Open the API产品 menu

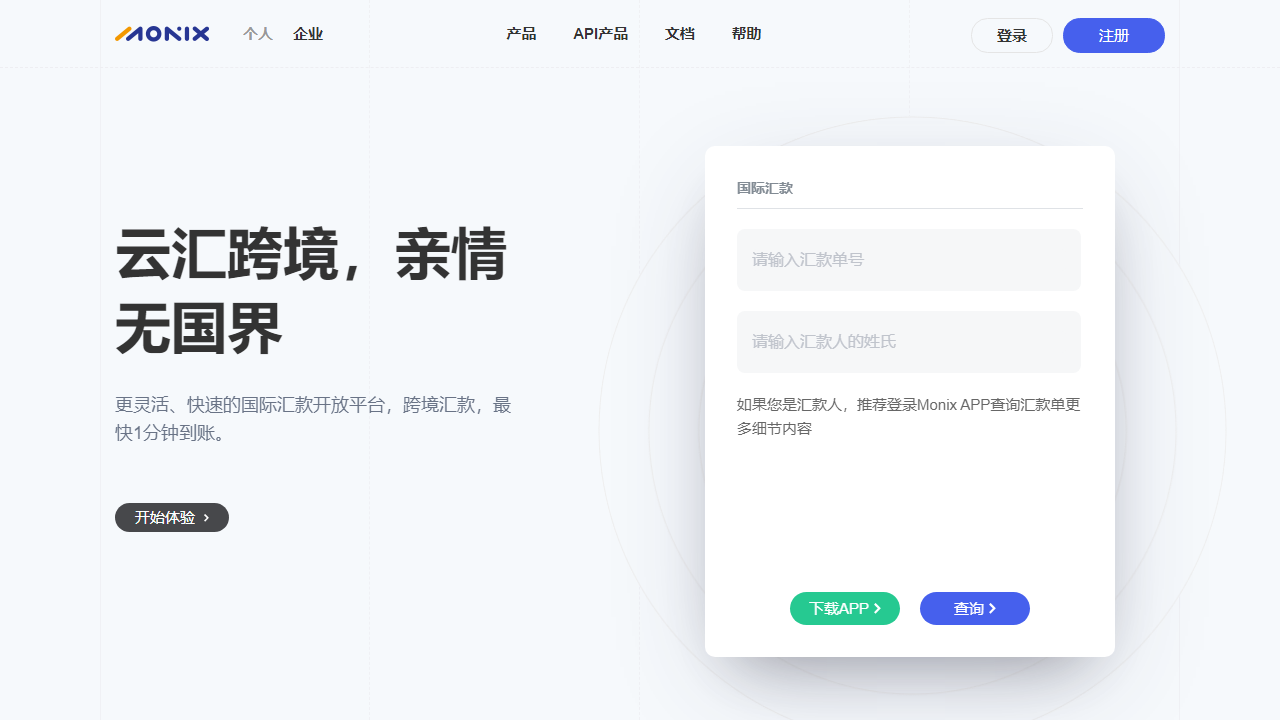click(600, 33)
